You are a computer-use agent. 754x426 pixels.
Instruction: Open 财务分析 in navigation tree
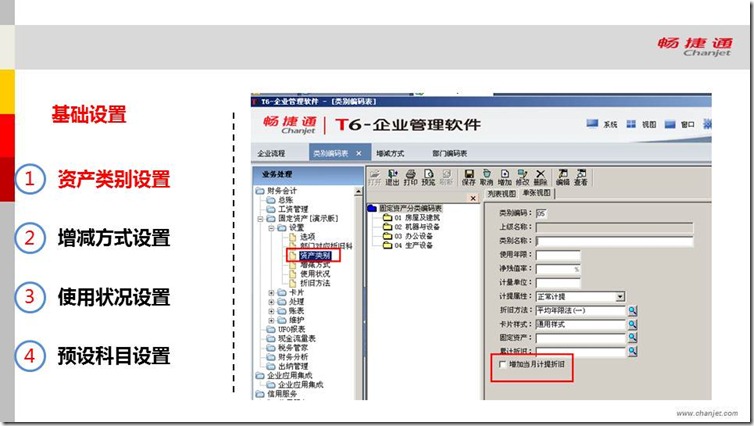coord(293,357)
